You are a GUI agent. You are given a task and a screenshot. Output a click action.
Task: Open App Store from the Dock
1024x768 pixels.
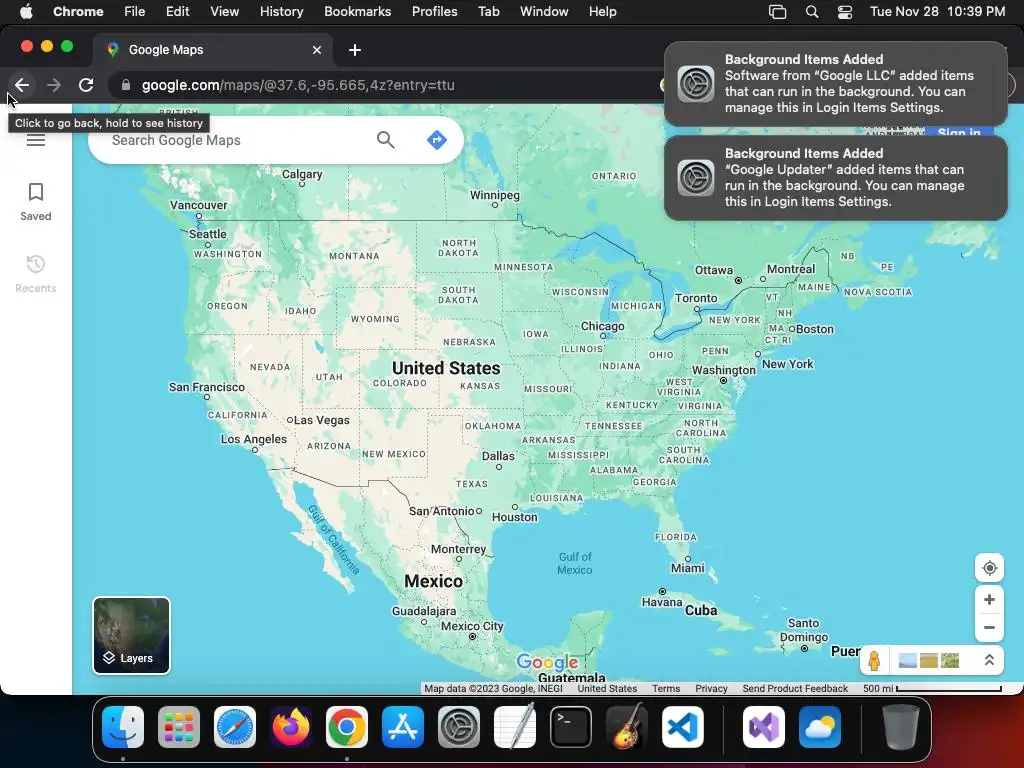point(403,727)
